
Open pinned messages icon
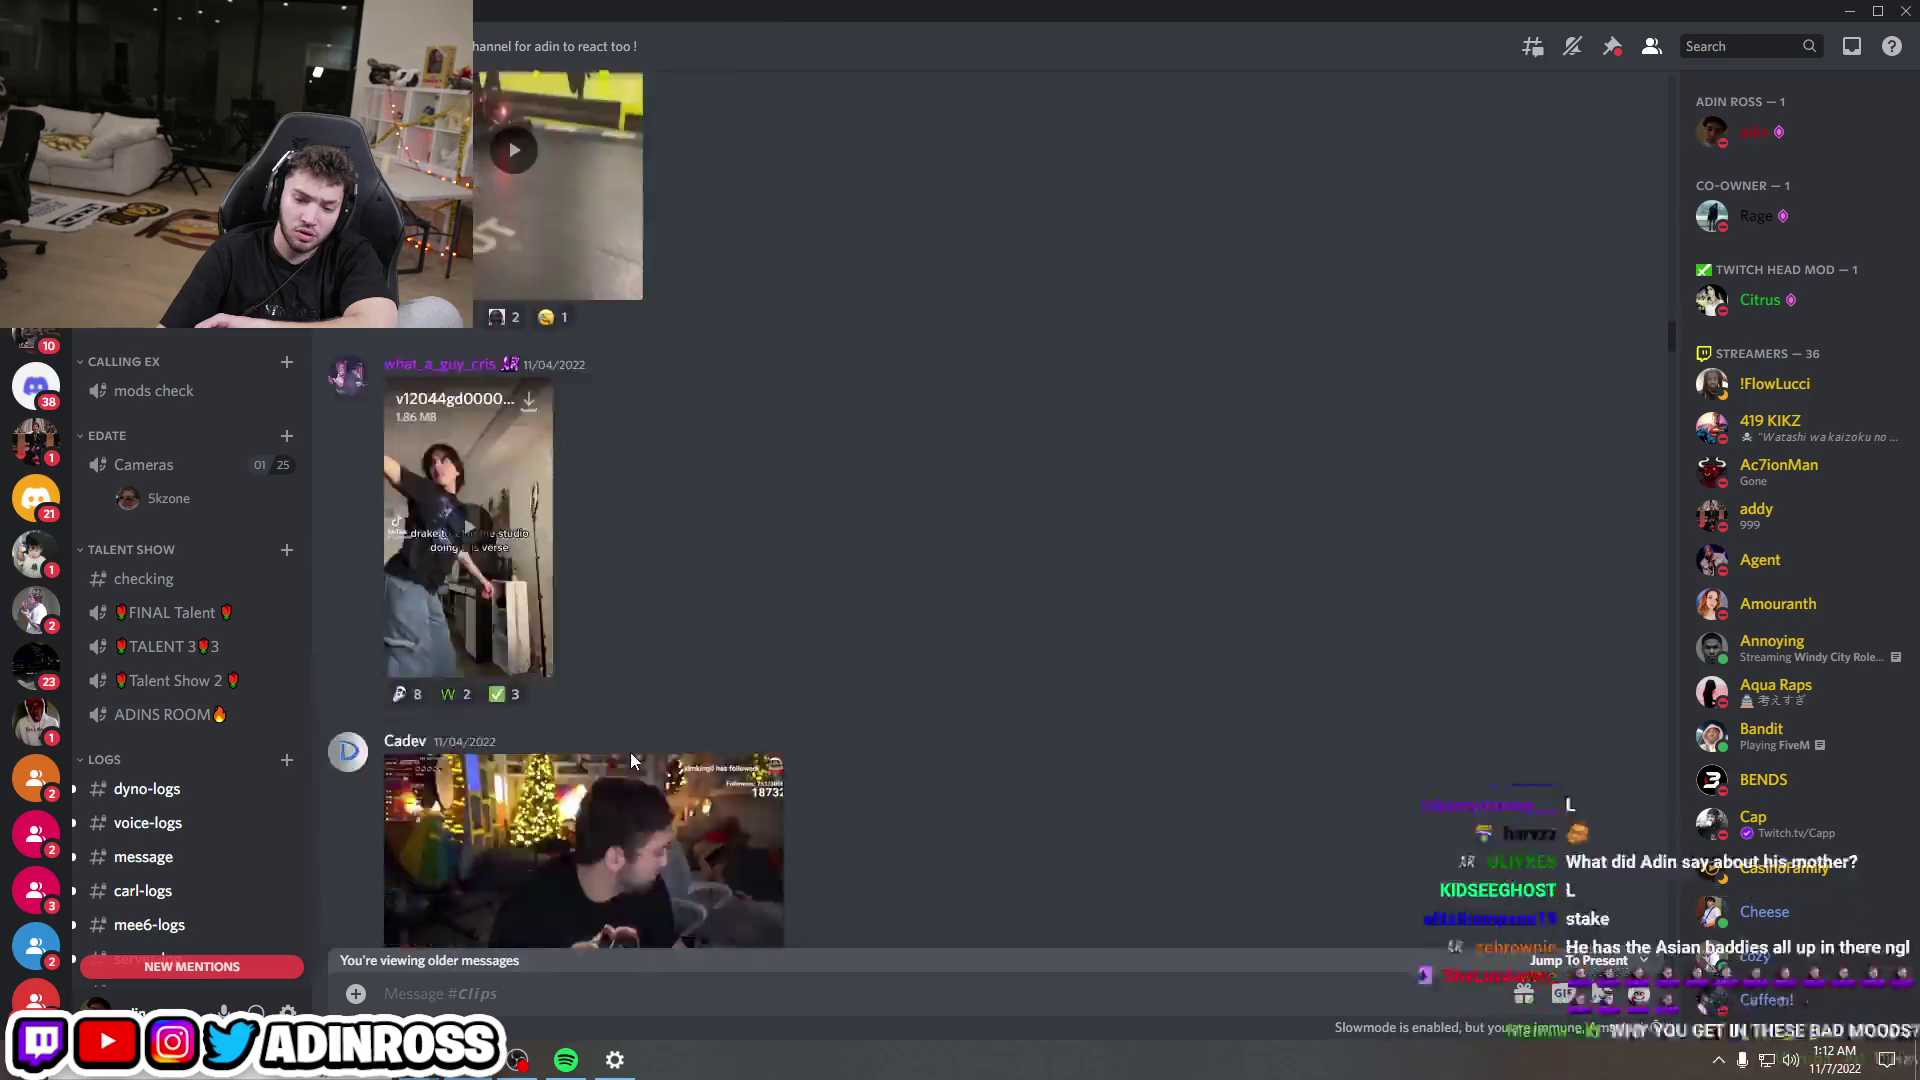1612,46
